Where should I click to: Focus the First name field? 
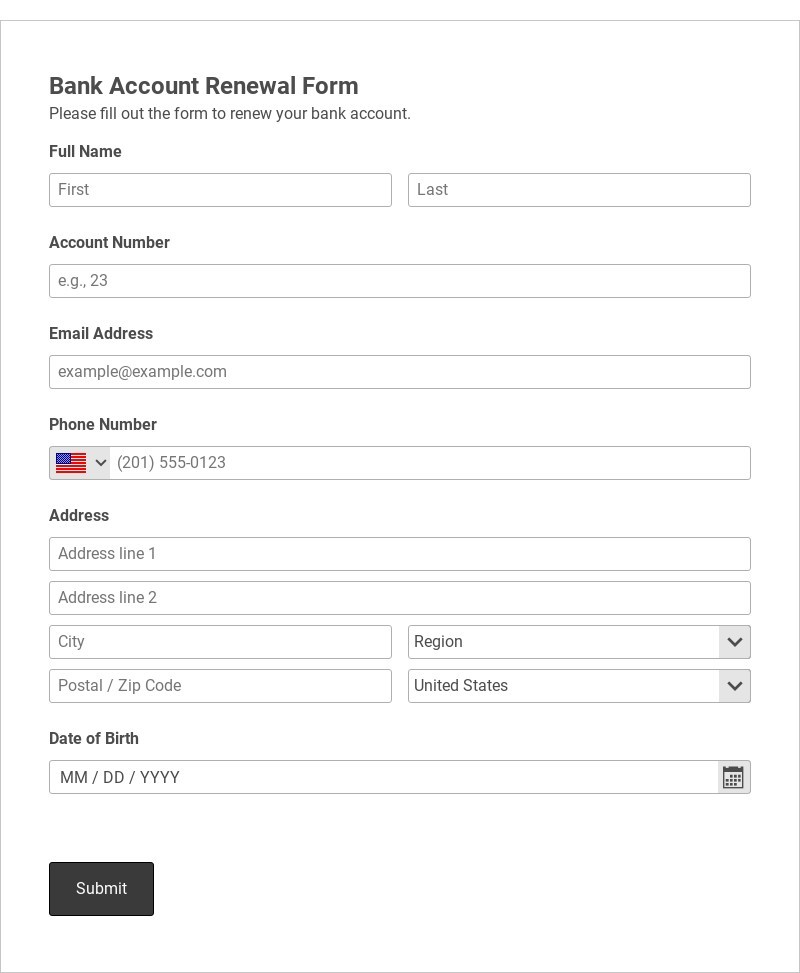[x=220, y=190]
